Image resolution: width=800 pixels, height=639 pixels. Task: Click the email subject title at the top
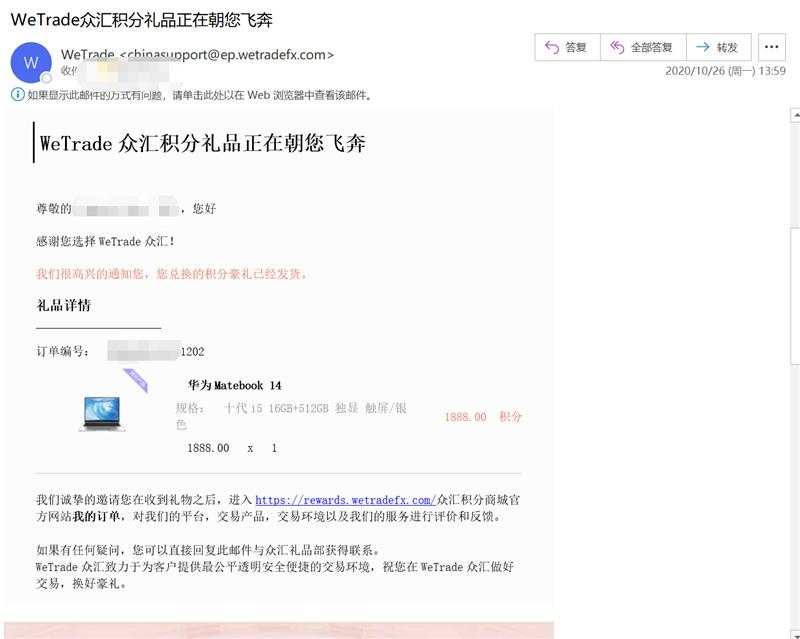point(141,19)
